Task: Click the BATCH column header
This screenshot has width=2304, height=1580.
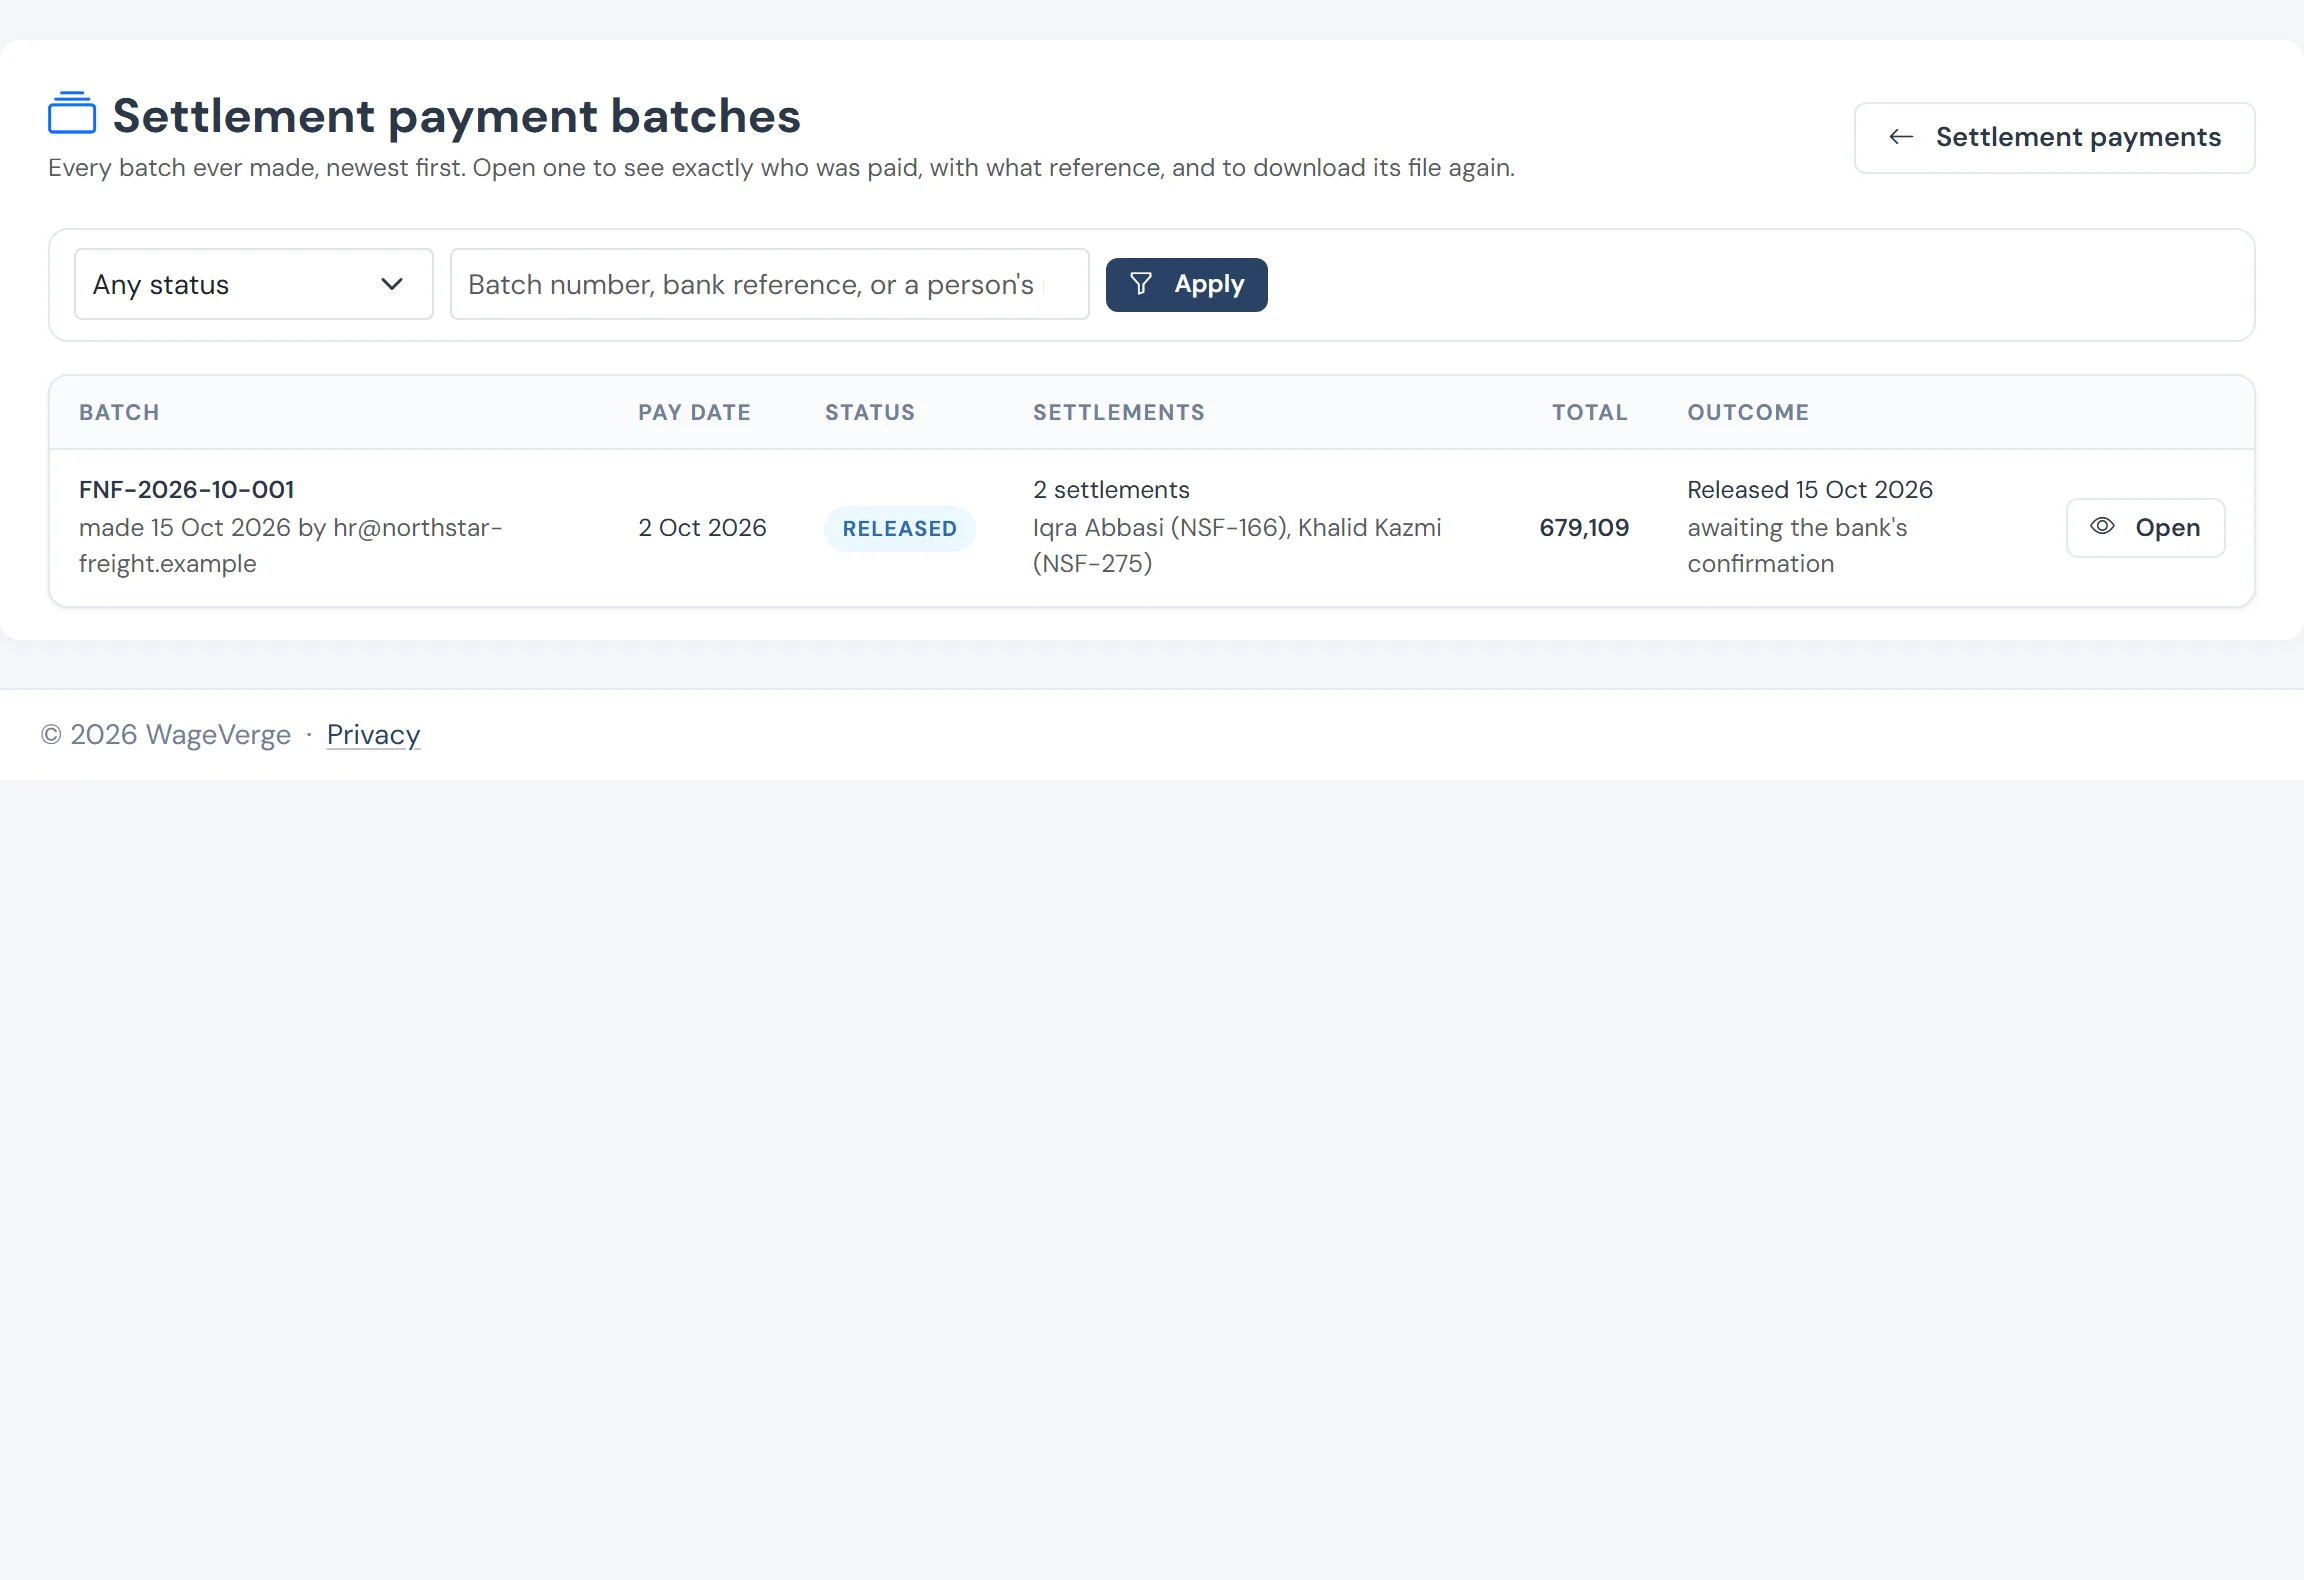Action: coord(119,412)
